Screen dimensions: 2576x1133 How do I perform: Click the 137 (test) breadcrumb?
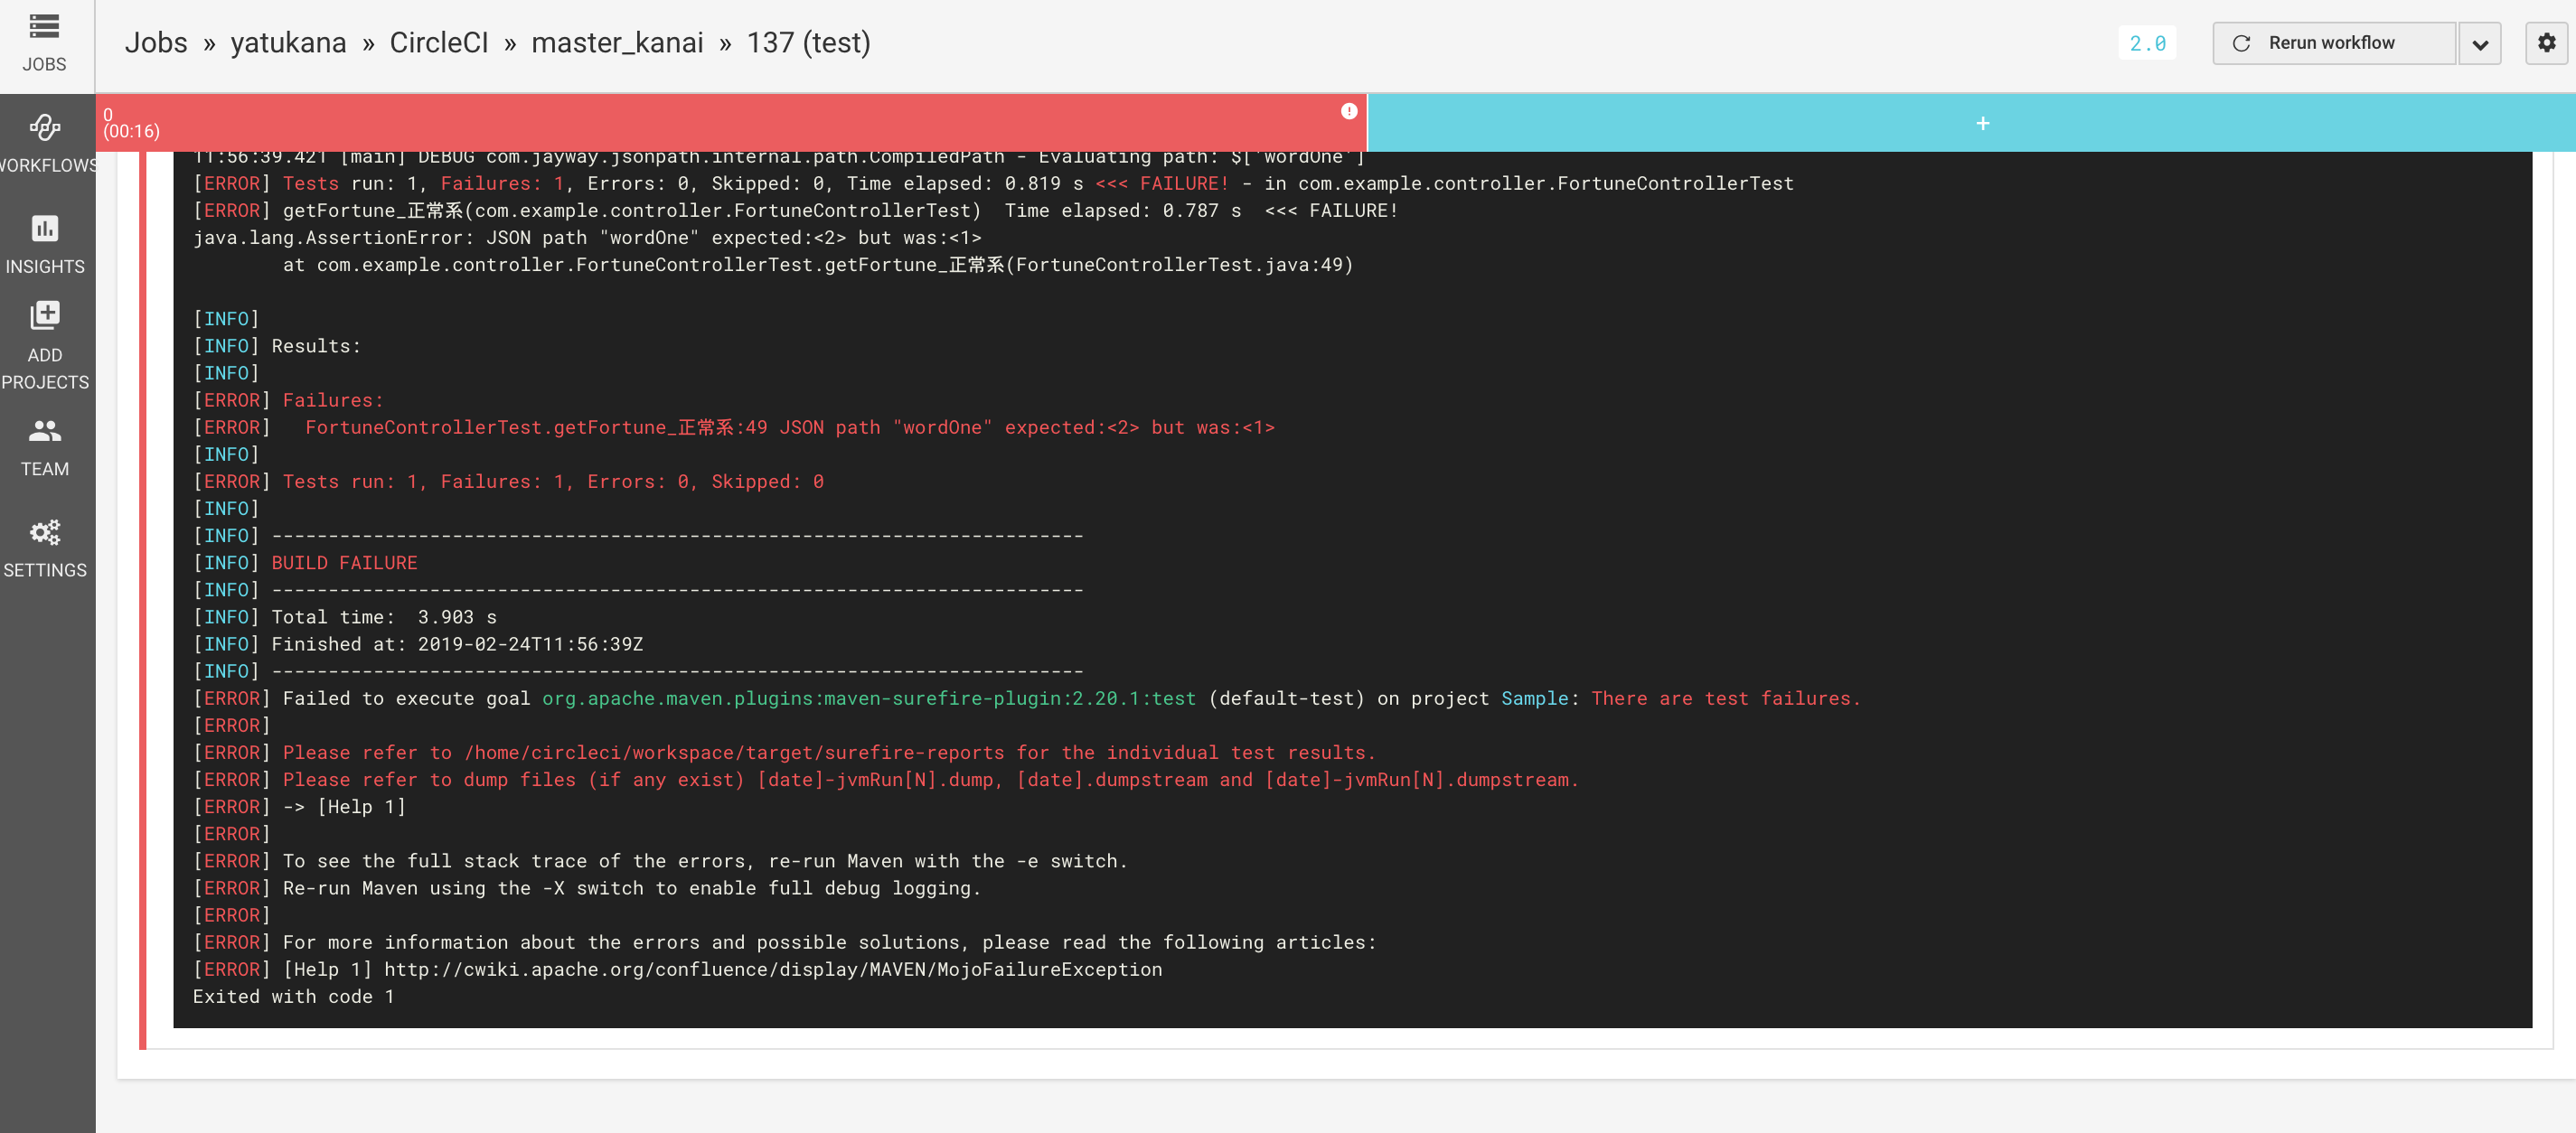tap(808, 43)
